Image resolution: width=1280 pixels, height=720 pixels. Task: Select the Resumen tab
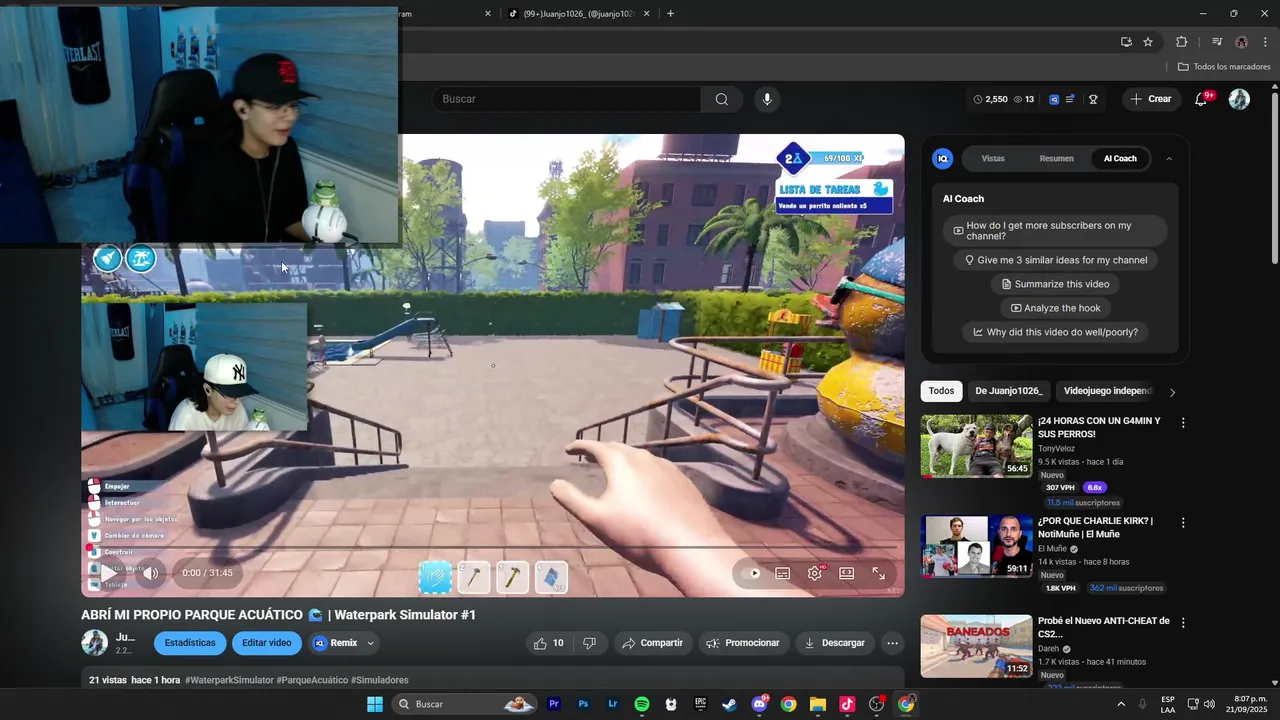[1056, 158]
